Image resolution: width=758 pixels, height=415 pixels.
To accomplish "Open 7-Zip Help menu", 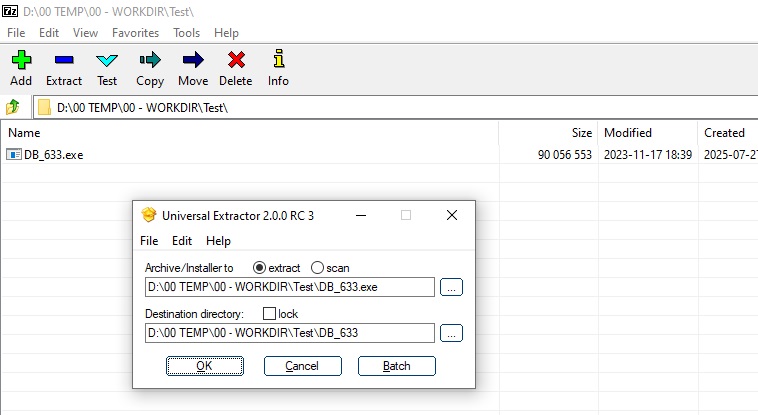I will point(226,33).
